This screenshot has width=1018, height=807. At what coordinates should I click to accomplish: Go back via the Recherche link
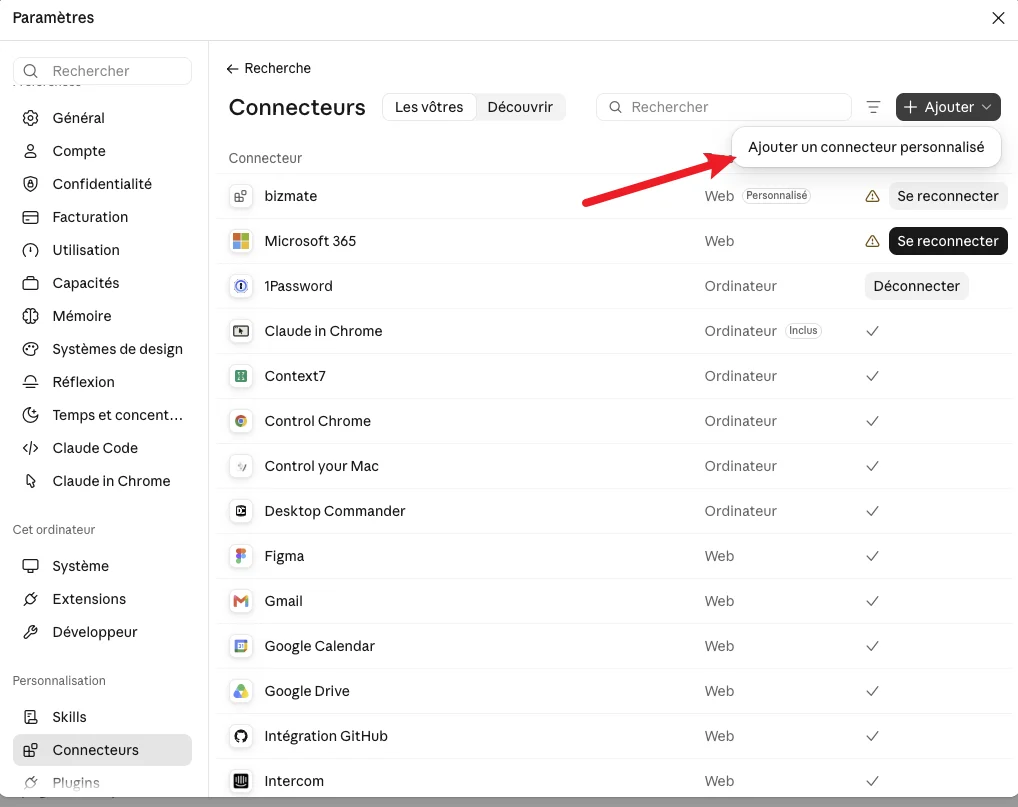[269, 68]
